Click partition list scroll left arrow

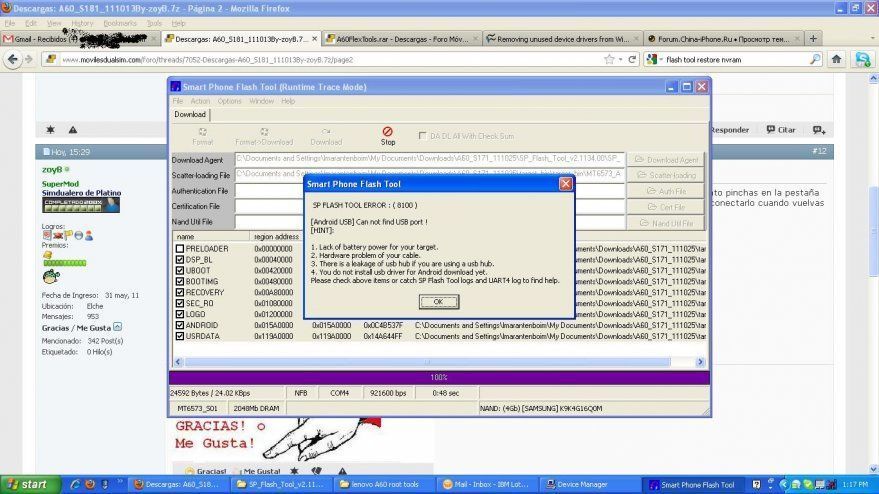pyautogui.click(x=178, y=362)
